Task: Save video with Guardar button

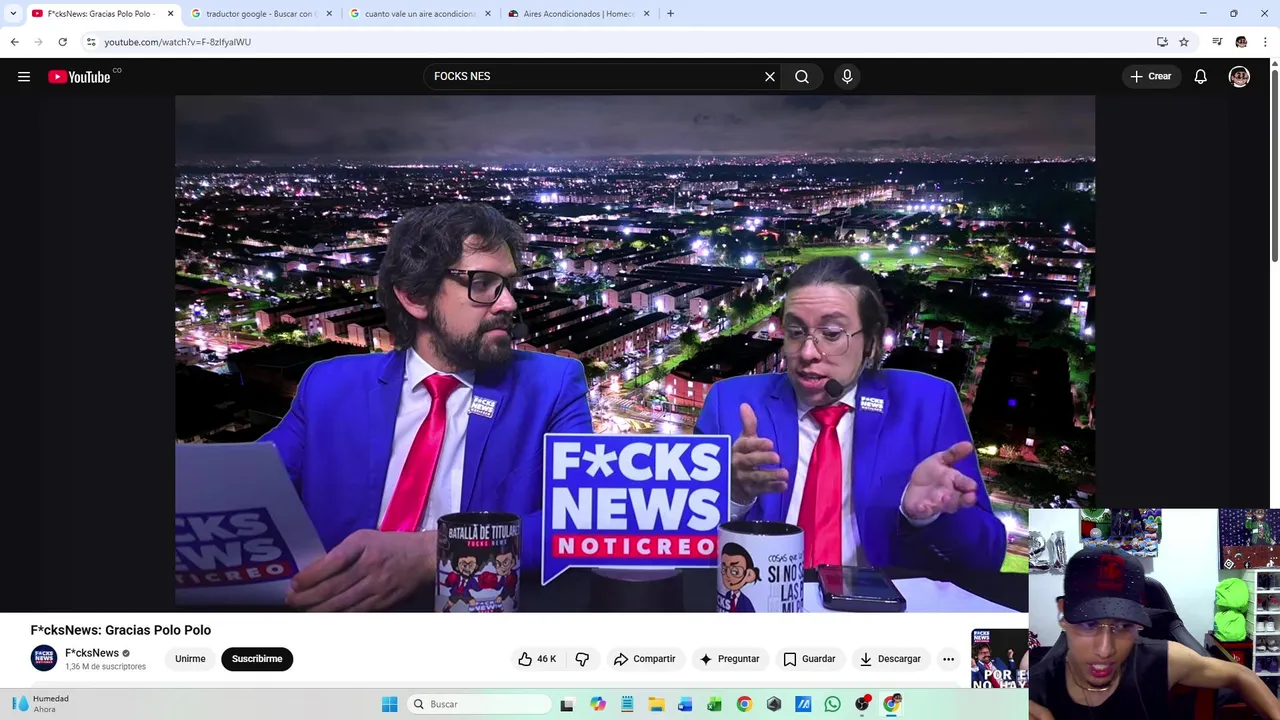Action: click(809, 659)
